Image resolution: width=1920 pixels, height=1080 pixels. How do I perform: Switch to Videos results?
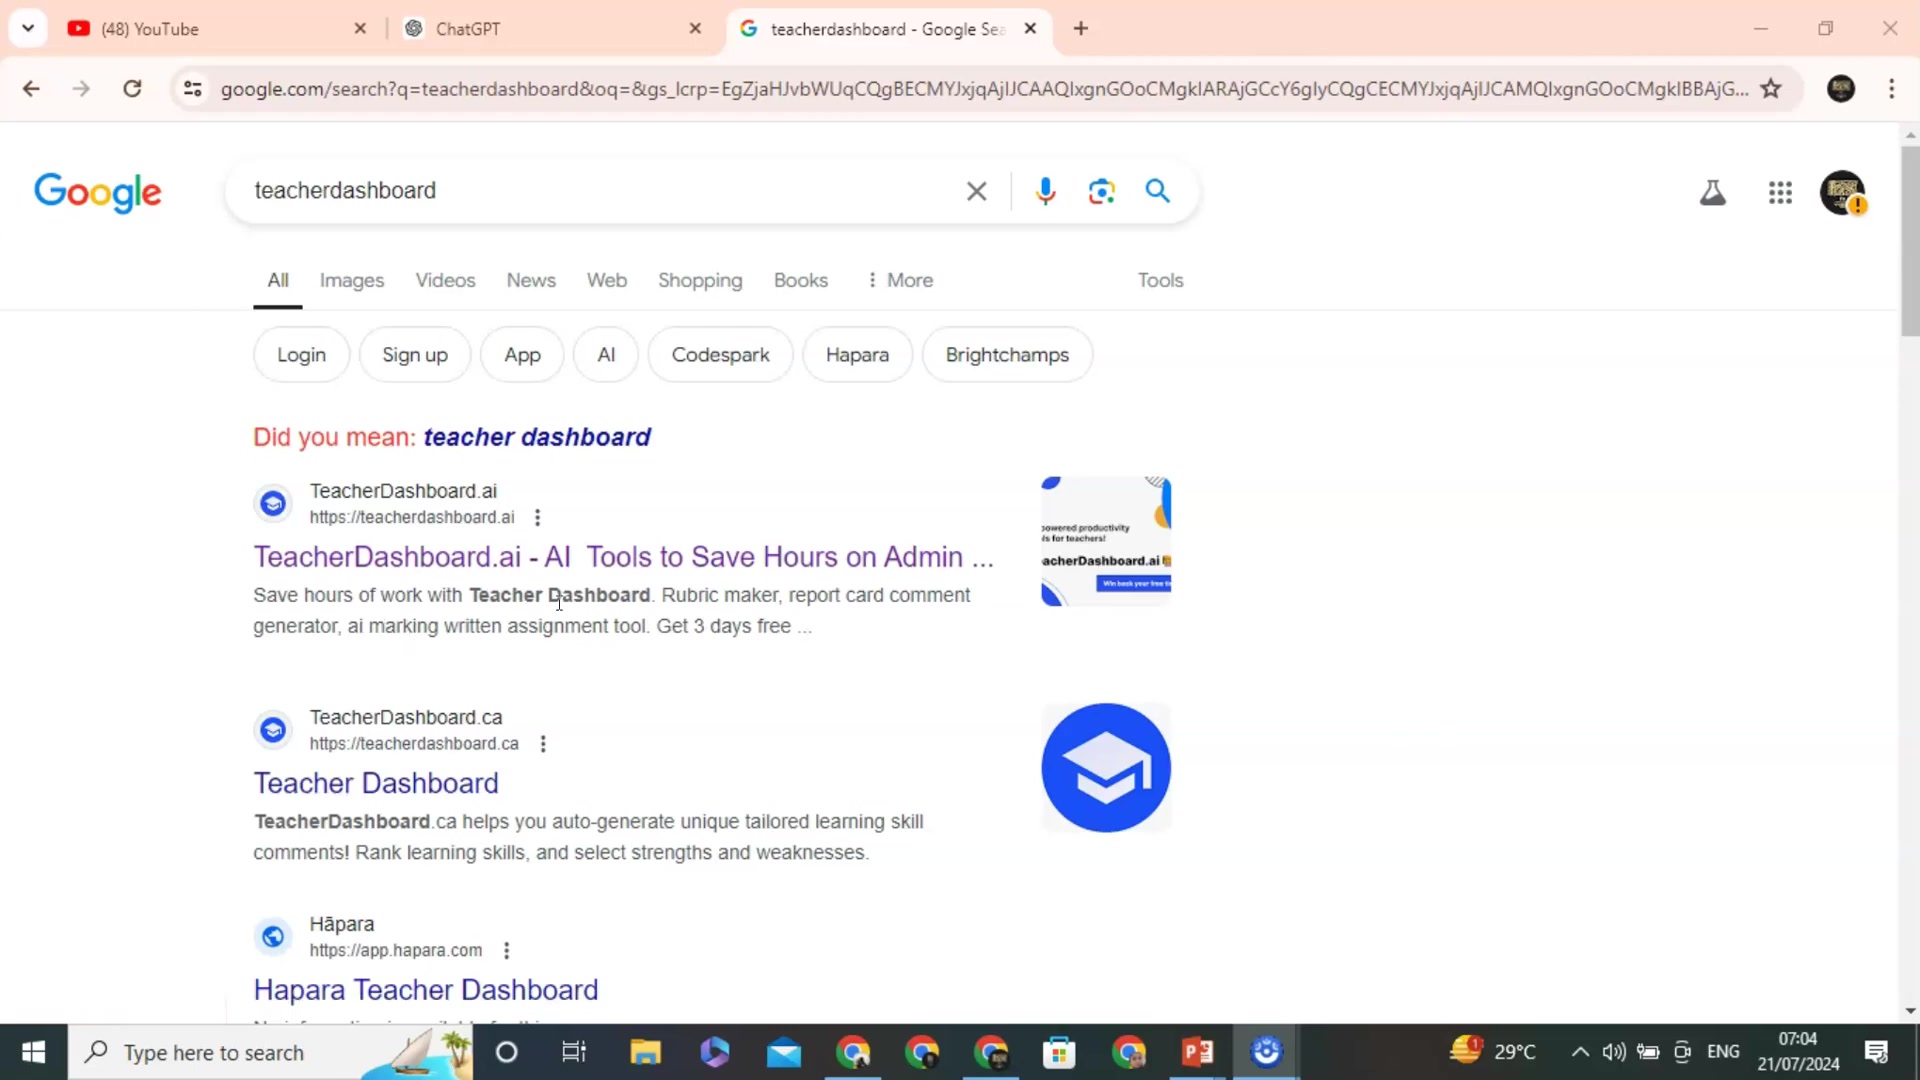445,281
